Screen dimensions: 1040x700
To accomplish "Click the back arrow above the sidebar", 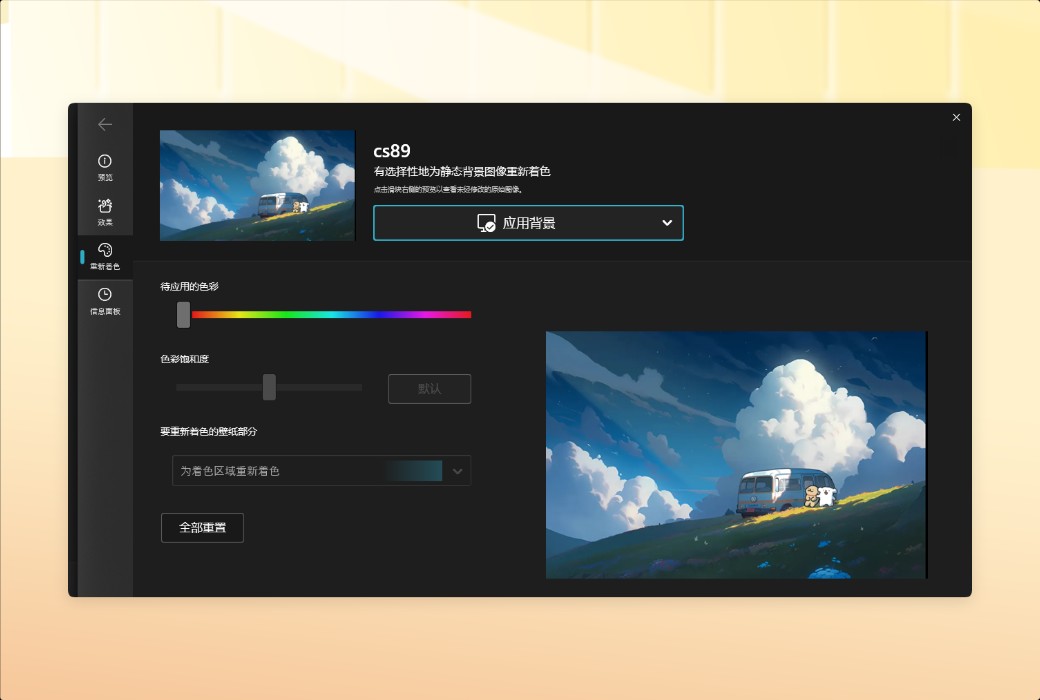I will [x=105, y=123].
